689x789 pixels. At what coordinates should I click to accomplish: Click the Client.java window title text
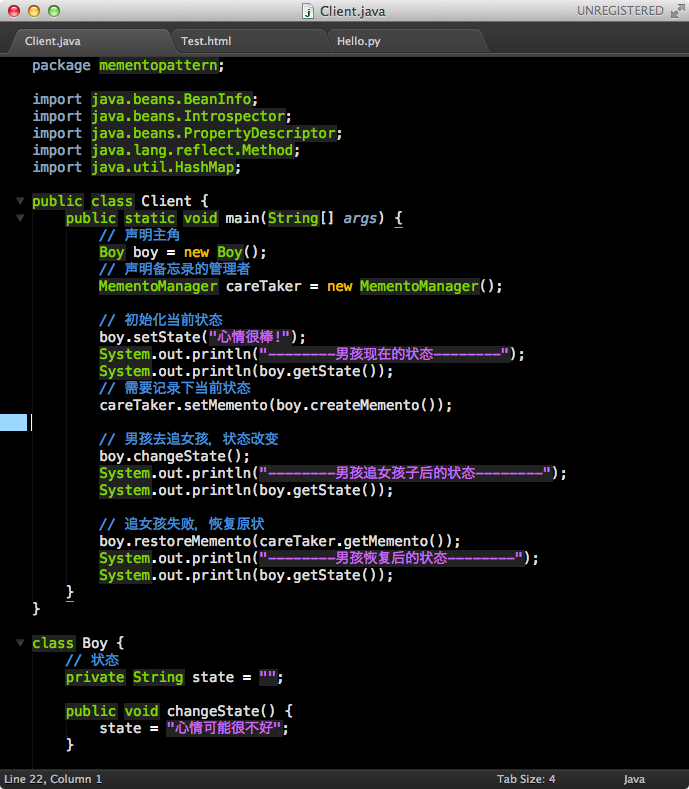(352, 11)
